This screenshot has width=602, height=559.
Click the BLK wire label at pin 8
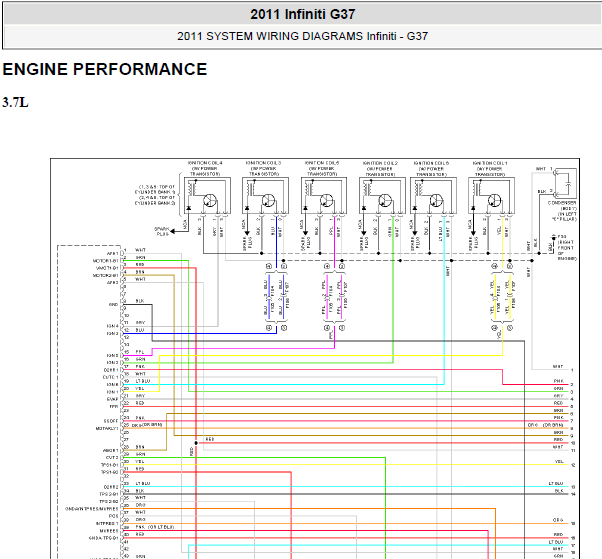tap(140, 301)
